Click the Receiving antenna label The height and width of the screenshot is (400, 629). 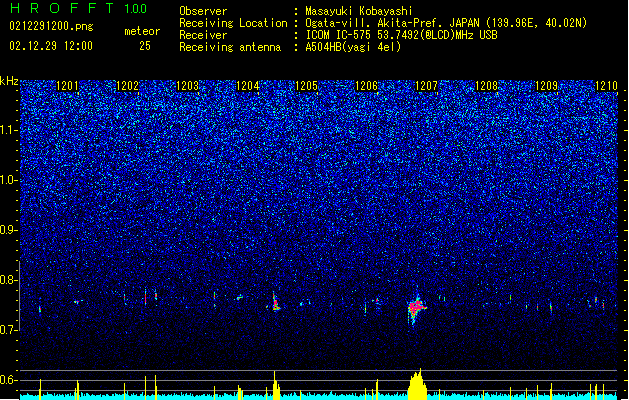click(230, 47)
